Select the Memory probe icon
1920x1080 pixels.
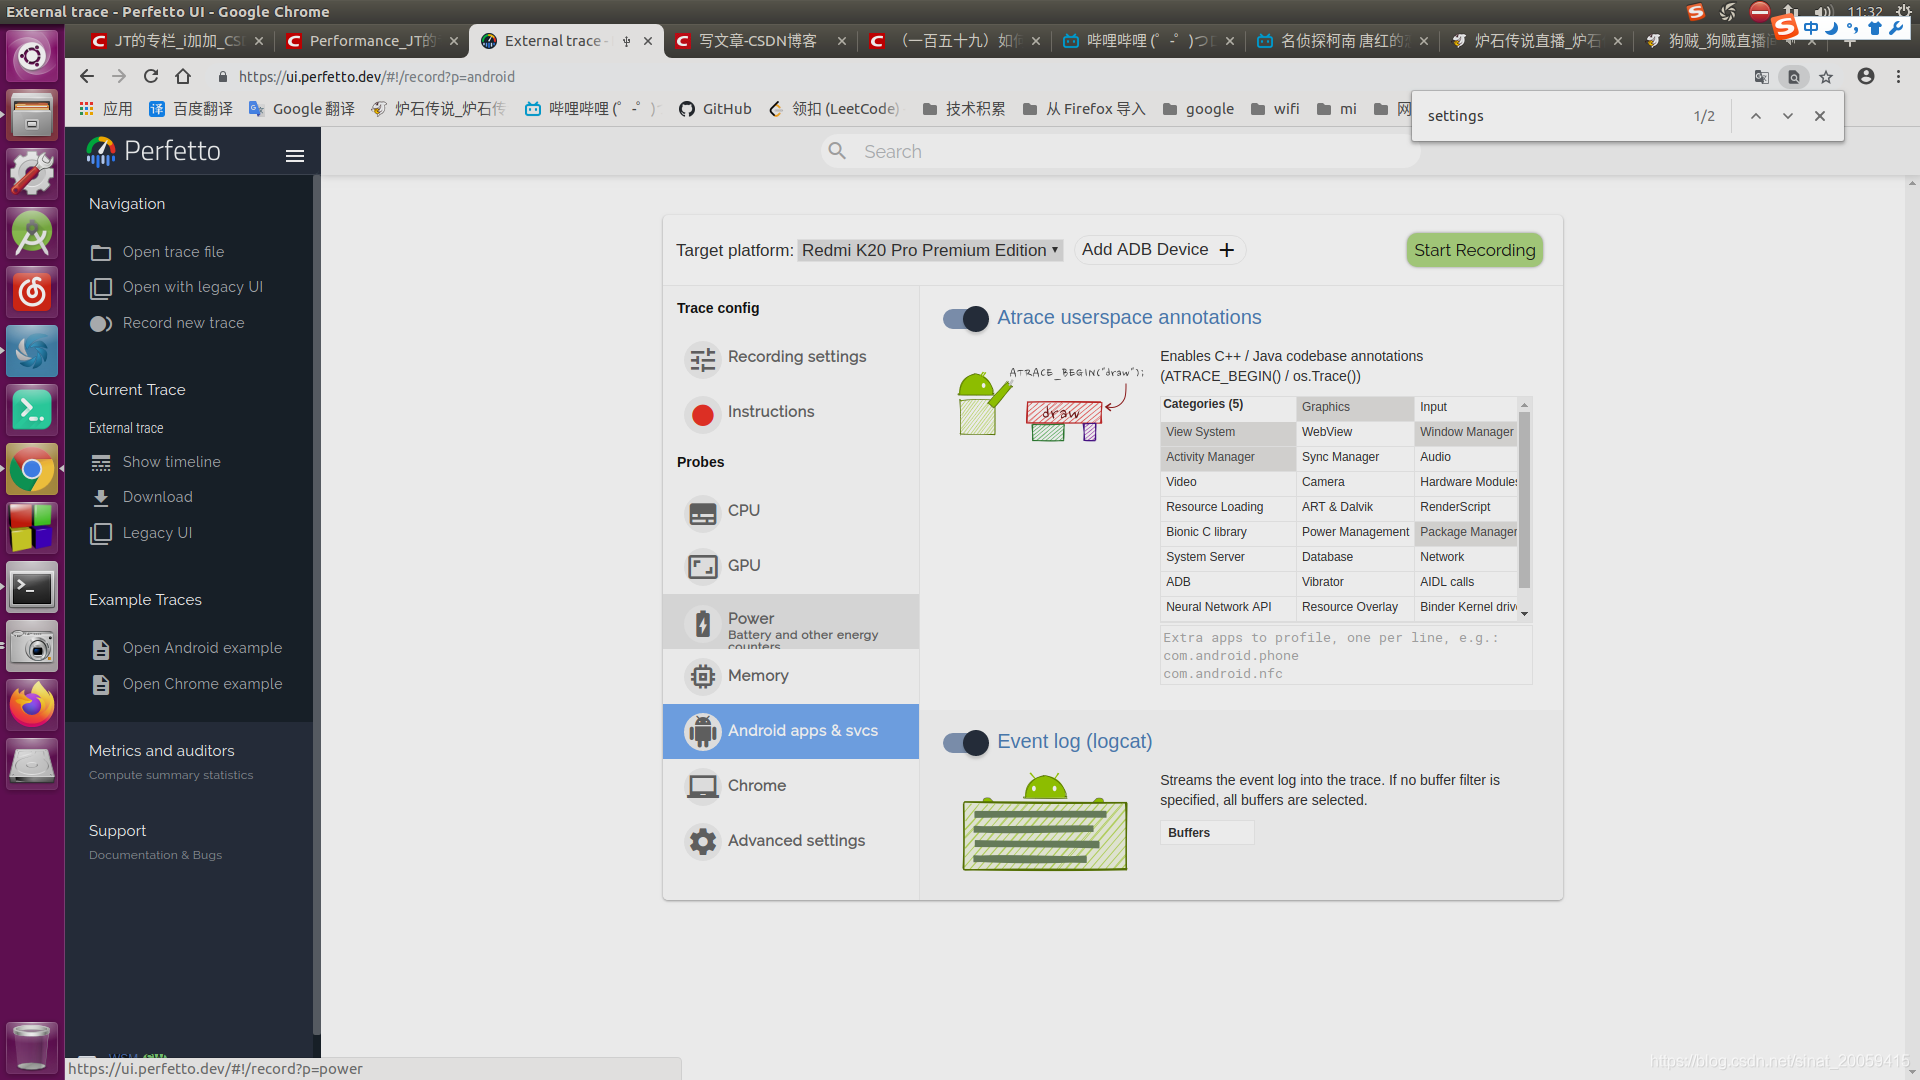(703, 676)
